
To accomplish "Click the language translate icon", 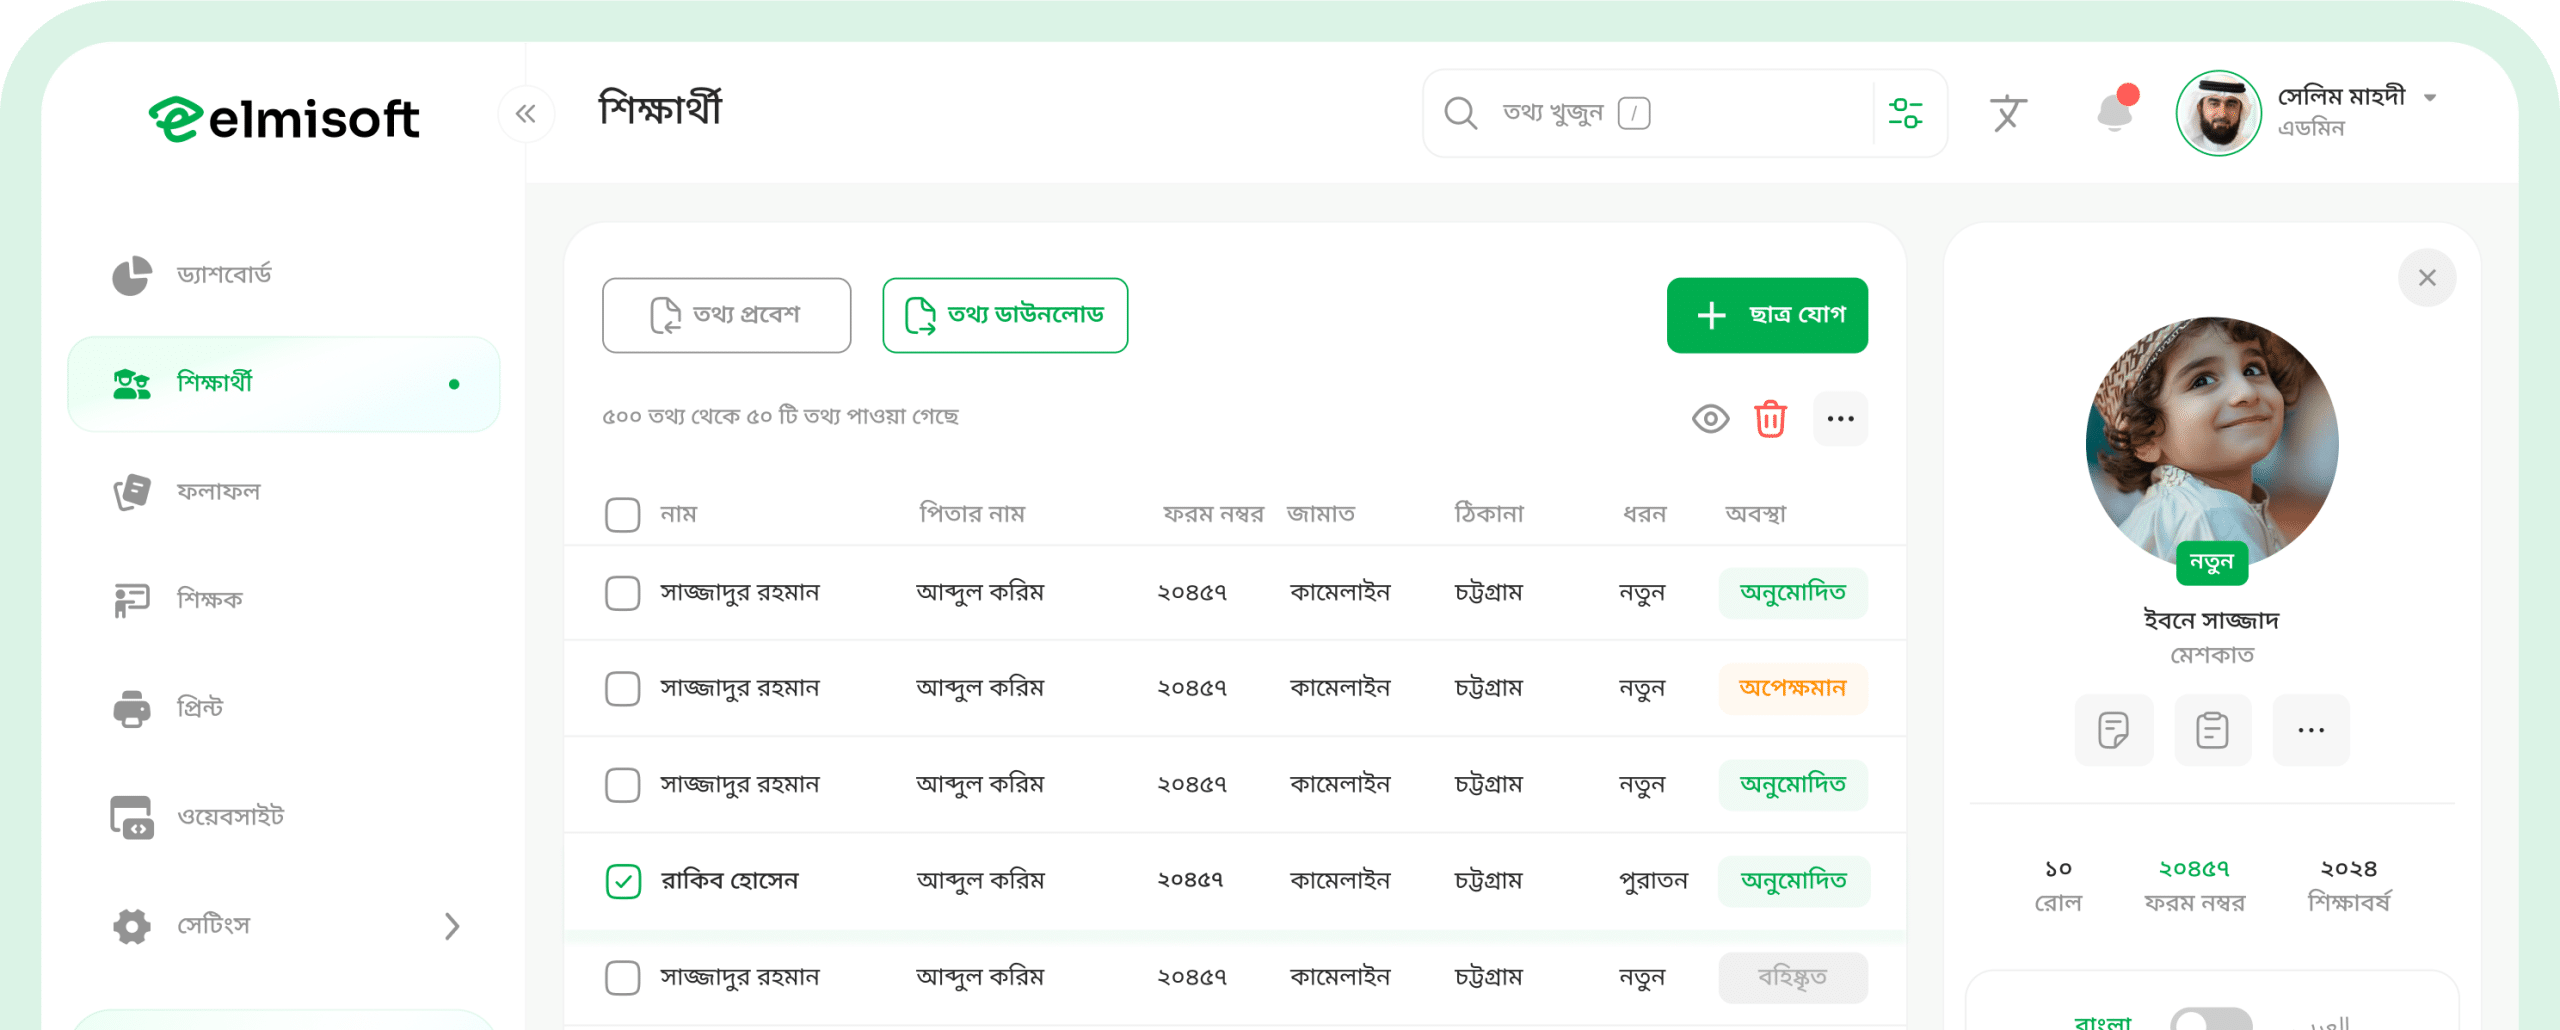I will pos(2008,113).
